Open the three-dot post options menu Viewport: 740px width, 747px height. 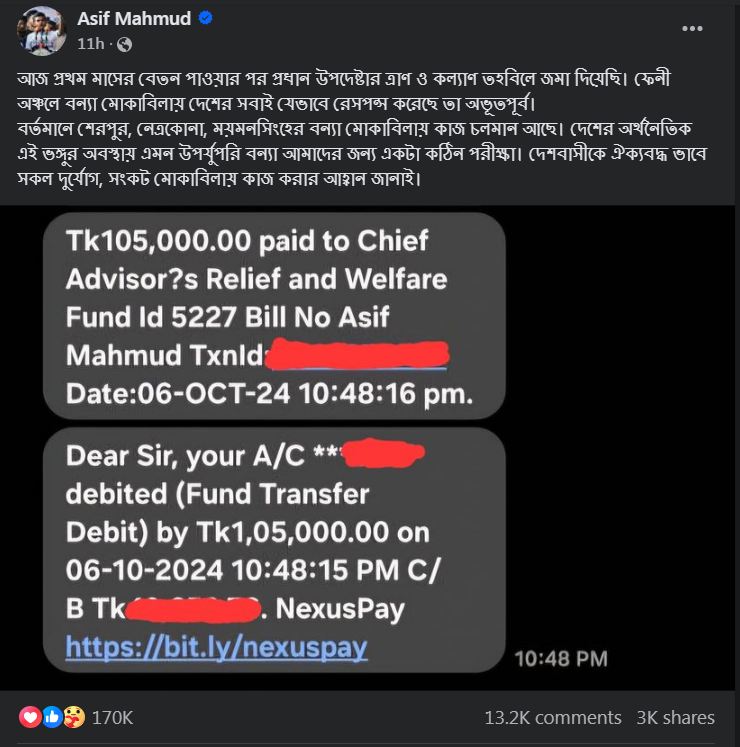click(x=692, y=29)
